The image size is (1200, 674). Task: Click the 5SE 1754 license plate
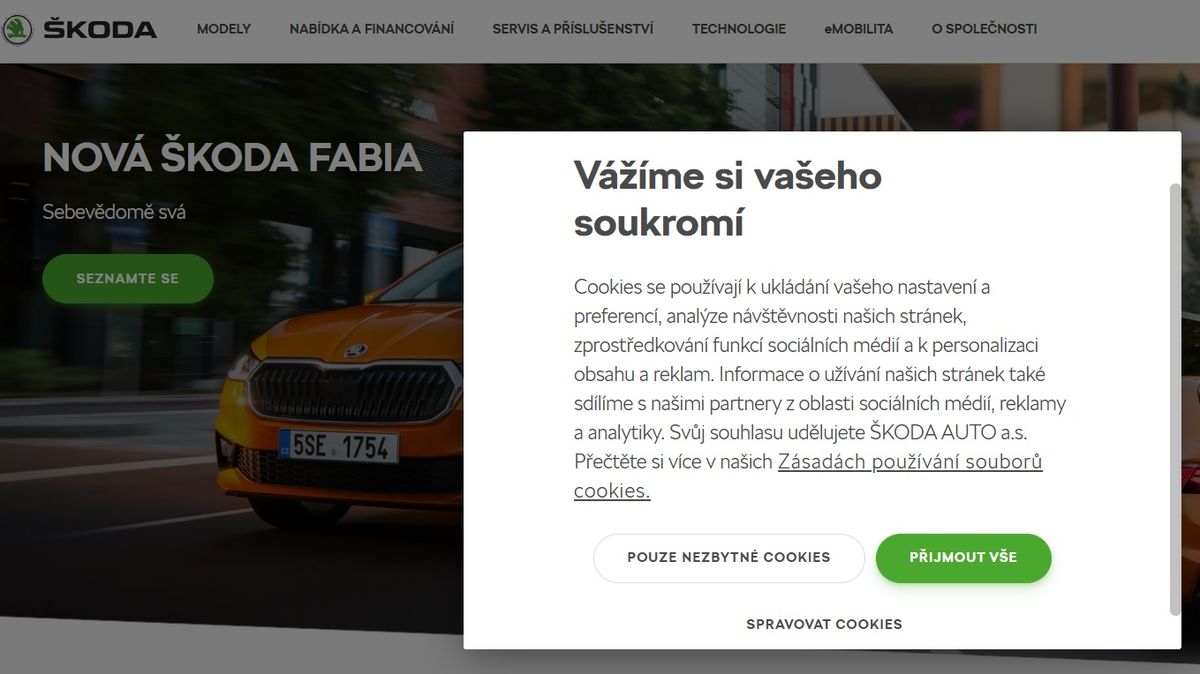pos(338,447)
